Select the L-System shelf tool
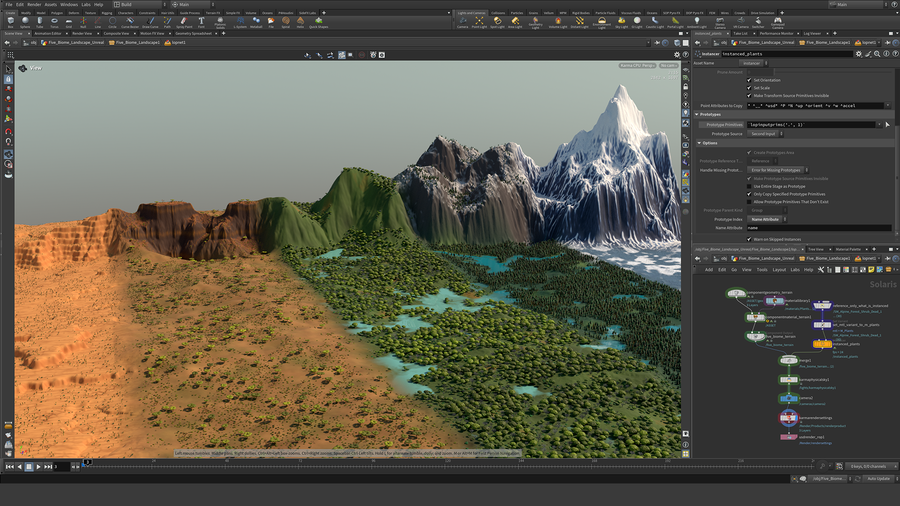The height and width of the screenshot is (506, 900). point(240,22)
